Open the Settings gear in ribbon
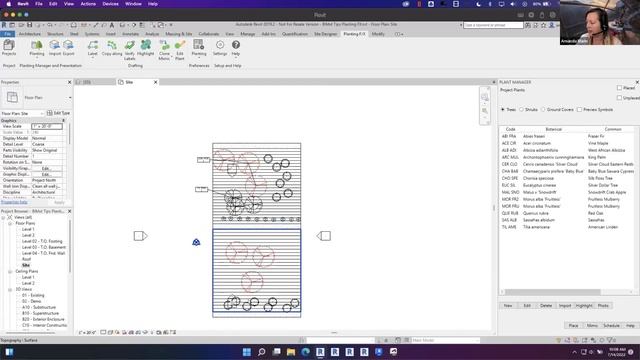Screen dimensions: 640x360 click(220, 48)
